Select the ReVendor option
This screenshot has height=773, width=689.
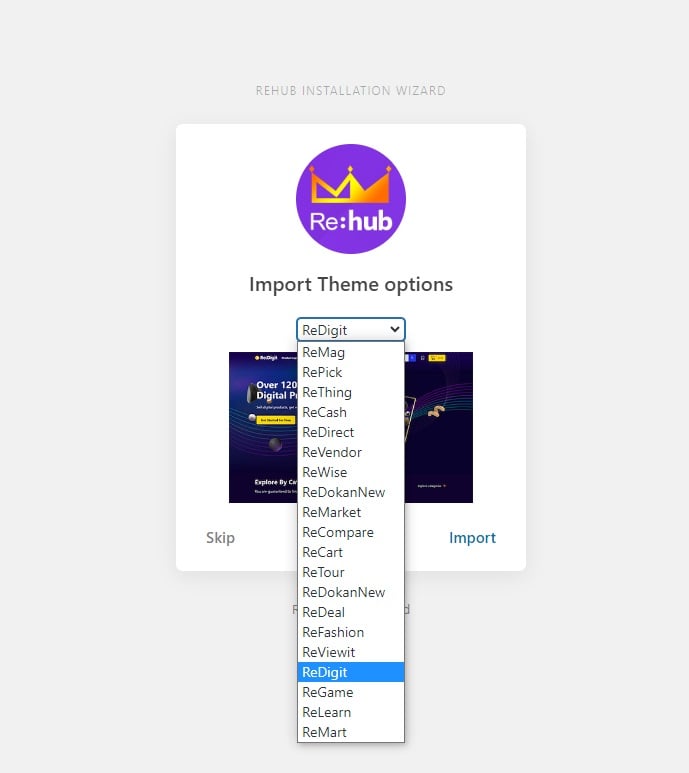pyautogui.click(x=350, y=452)
